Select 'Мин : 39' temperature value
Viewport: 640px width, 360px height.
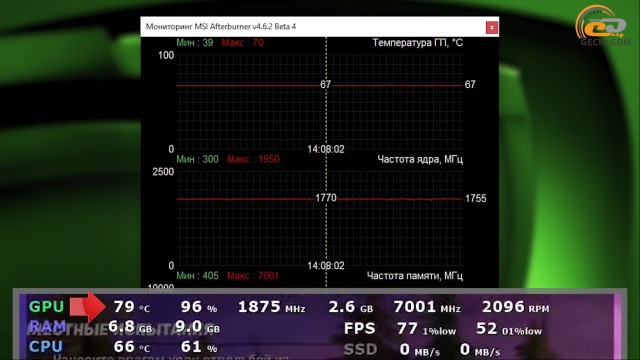click(x=195, y=42)
